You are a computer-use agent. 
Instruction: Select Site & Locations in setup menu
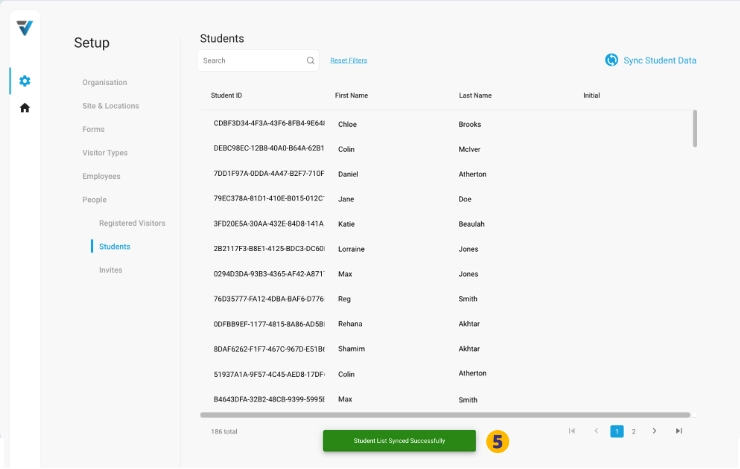(x=111, y=106)
